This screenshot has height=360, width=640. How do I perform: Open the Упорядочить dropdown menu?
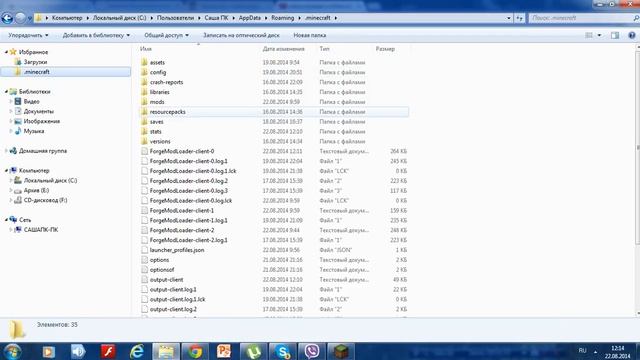(28, 36)
